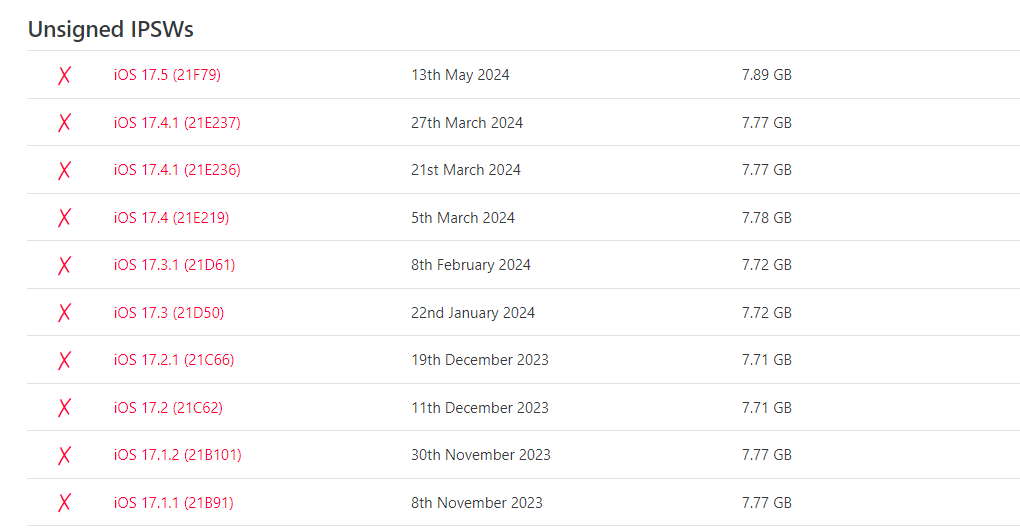1020x531 pixels.
Task: Click the unsigned X icon for 21E237
Action: coord(64,123)
